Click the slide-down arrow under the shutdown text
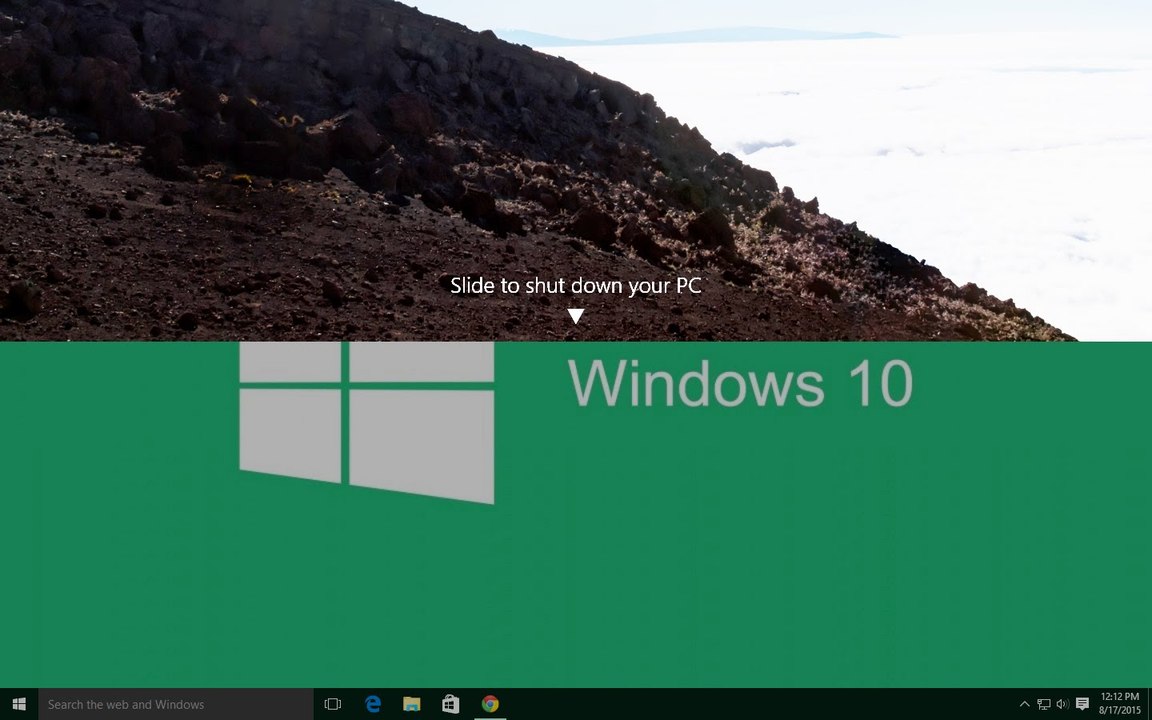The image size is (1152, 720). [x=576, y=316]
